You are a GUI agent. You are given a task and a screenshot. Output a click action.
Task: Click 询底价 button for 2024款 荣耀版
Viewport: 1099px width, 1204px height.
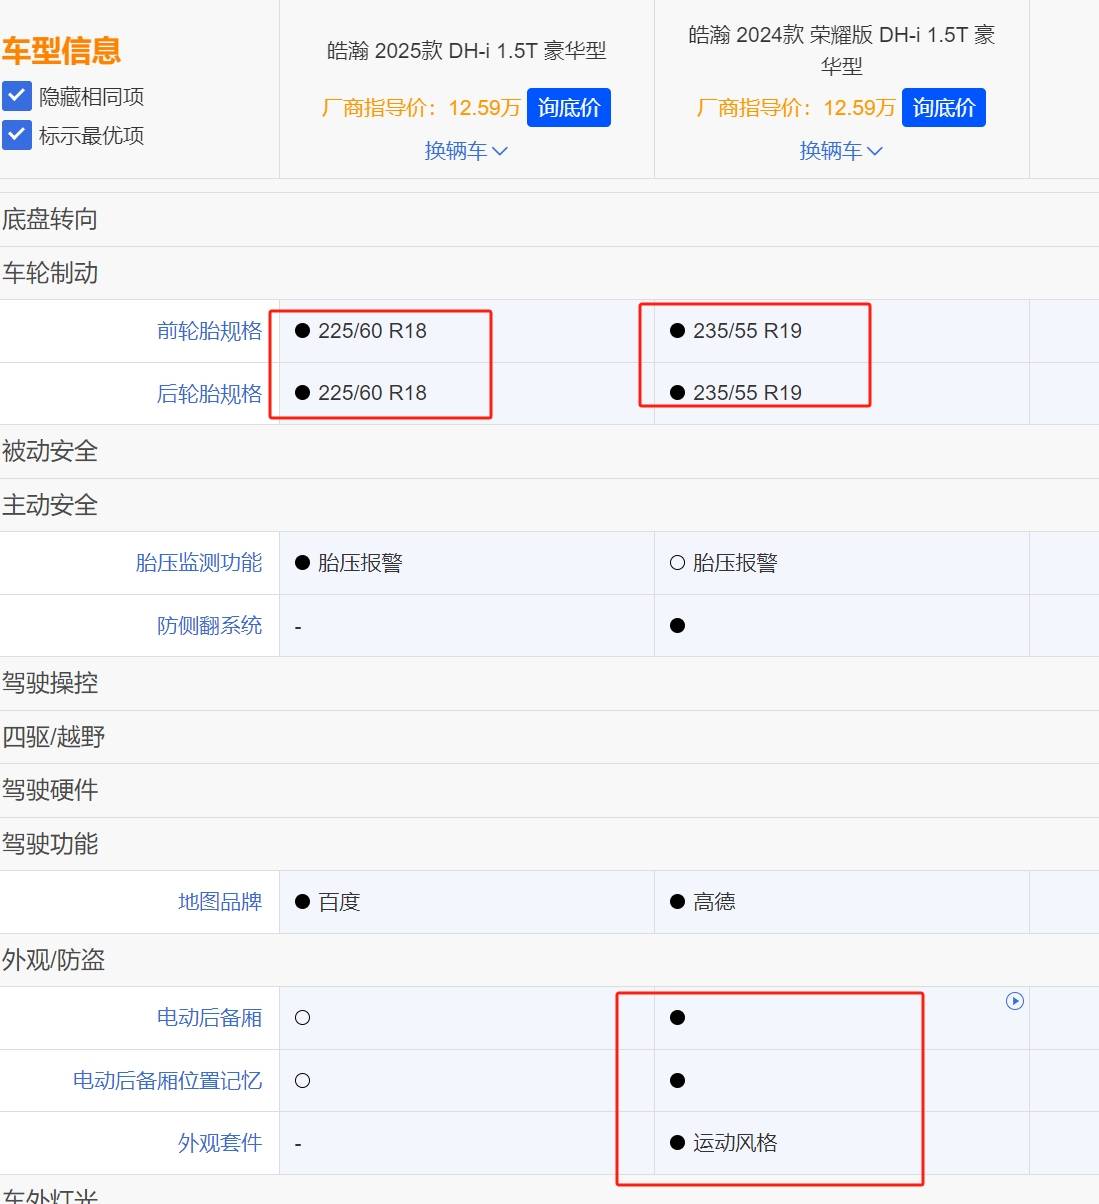[x=943, y=108]
